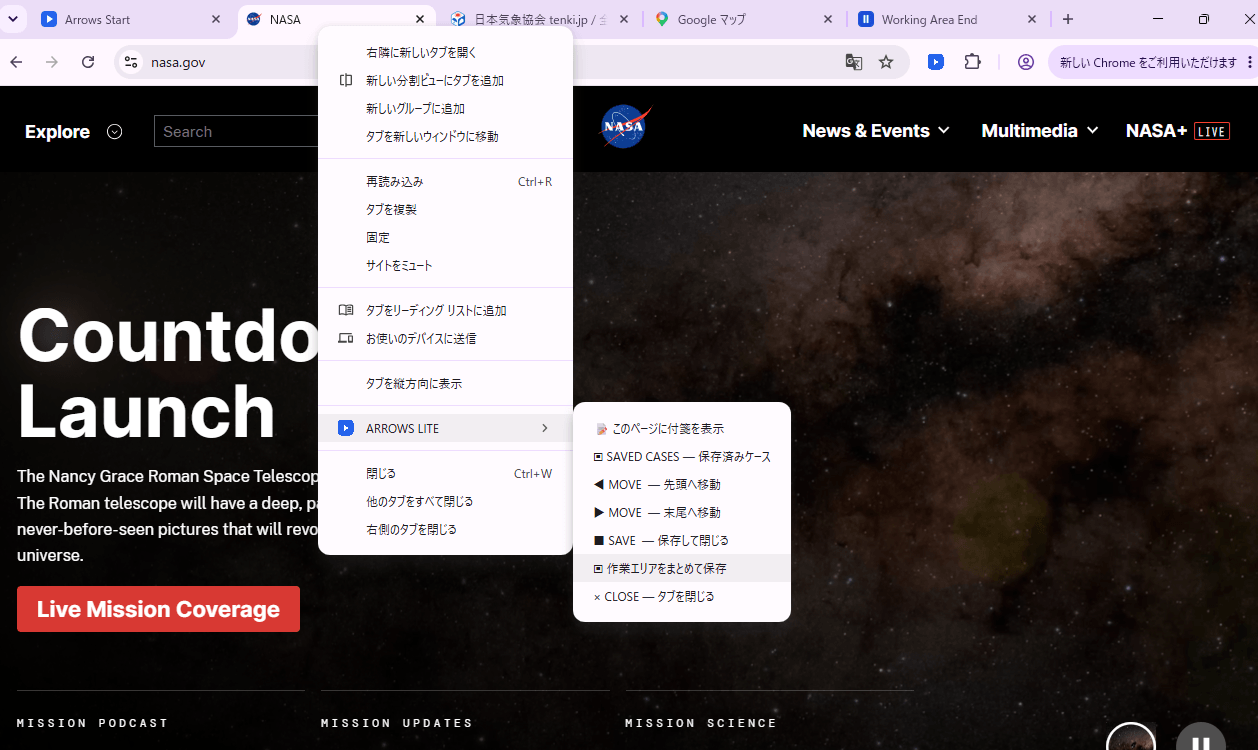This screenshot has width=1258, height=750.
Task: Select SAVE — 保存して閉じる
Action: click(682, 540)
